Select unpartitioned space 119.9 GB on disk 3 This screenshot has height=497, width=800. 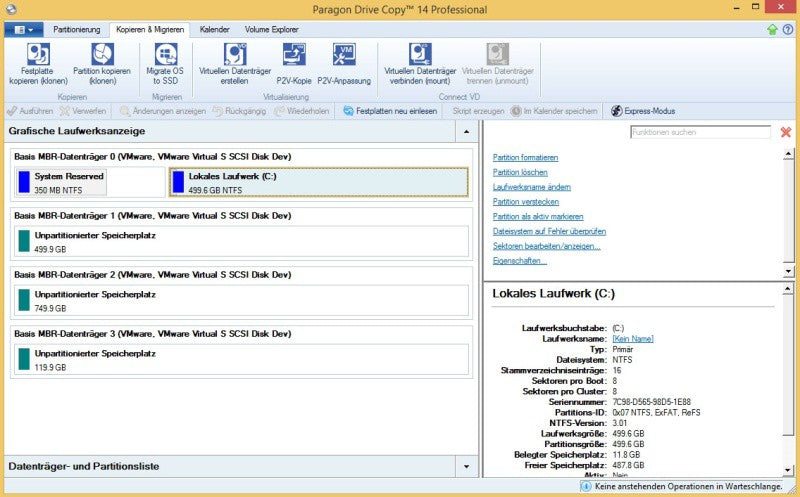[x=241, y=360]
